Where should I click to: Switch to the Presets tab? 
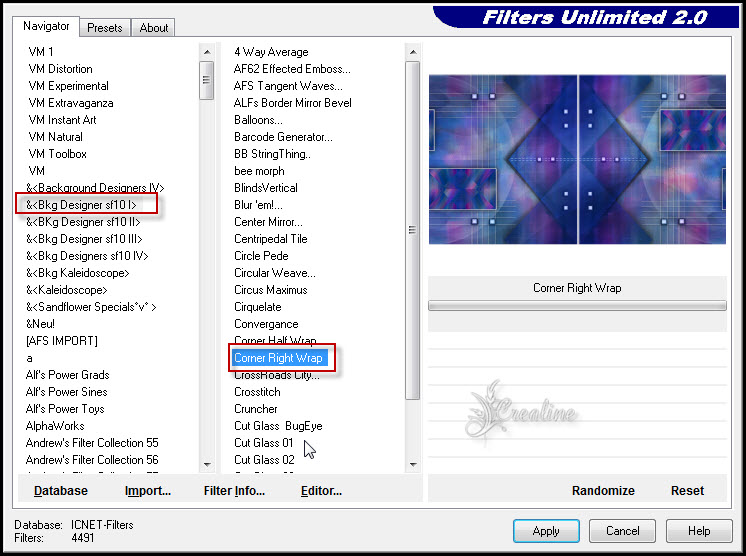coord(104,28)
